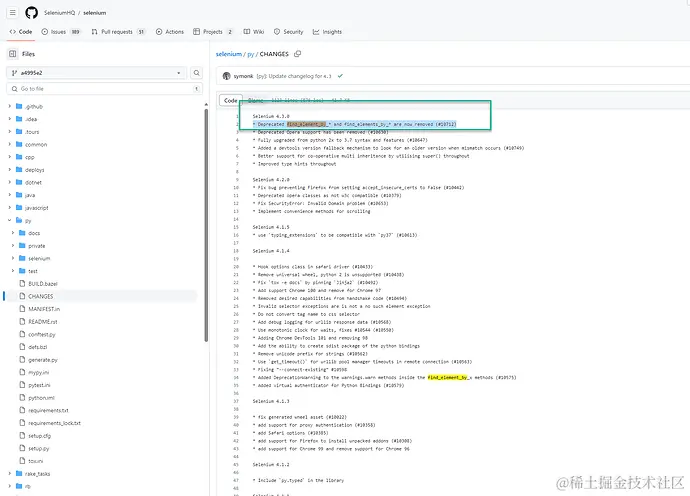The image size is (690, 496).
Task: Open selenium breadcrumb link
Action: [x=229, y=54]
